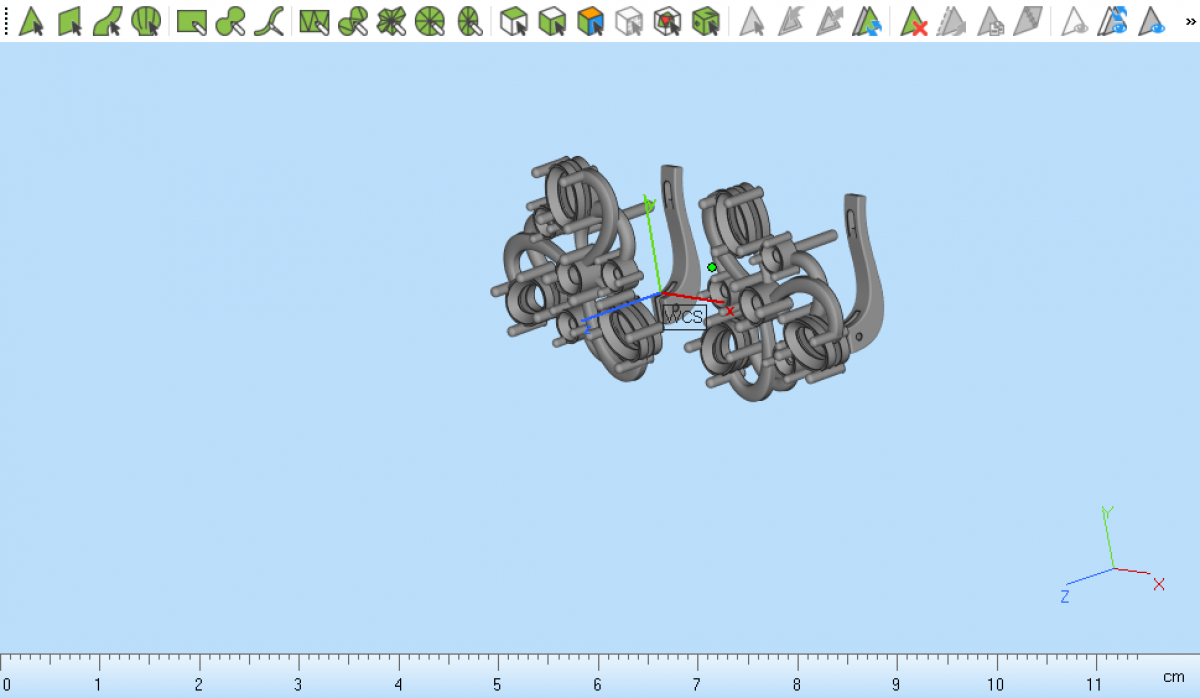The image size is (1200, 698).
Task: Pick the circular wheel brush selection icon
Action: click(x=429, y=21)
